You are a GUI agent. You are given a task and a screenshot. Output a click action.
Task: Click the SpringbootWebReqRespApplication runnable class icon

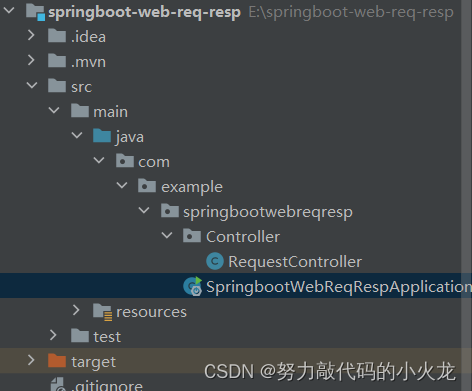coord(193,286)
